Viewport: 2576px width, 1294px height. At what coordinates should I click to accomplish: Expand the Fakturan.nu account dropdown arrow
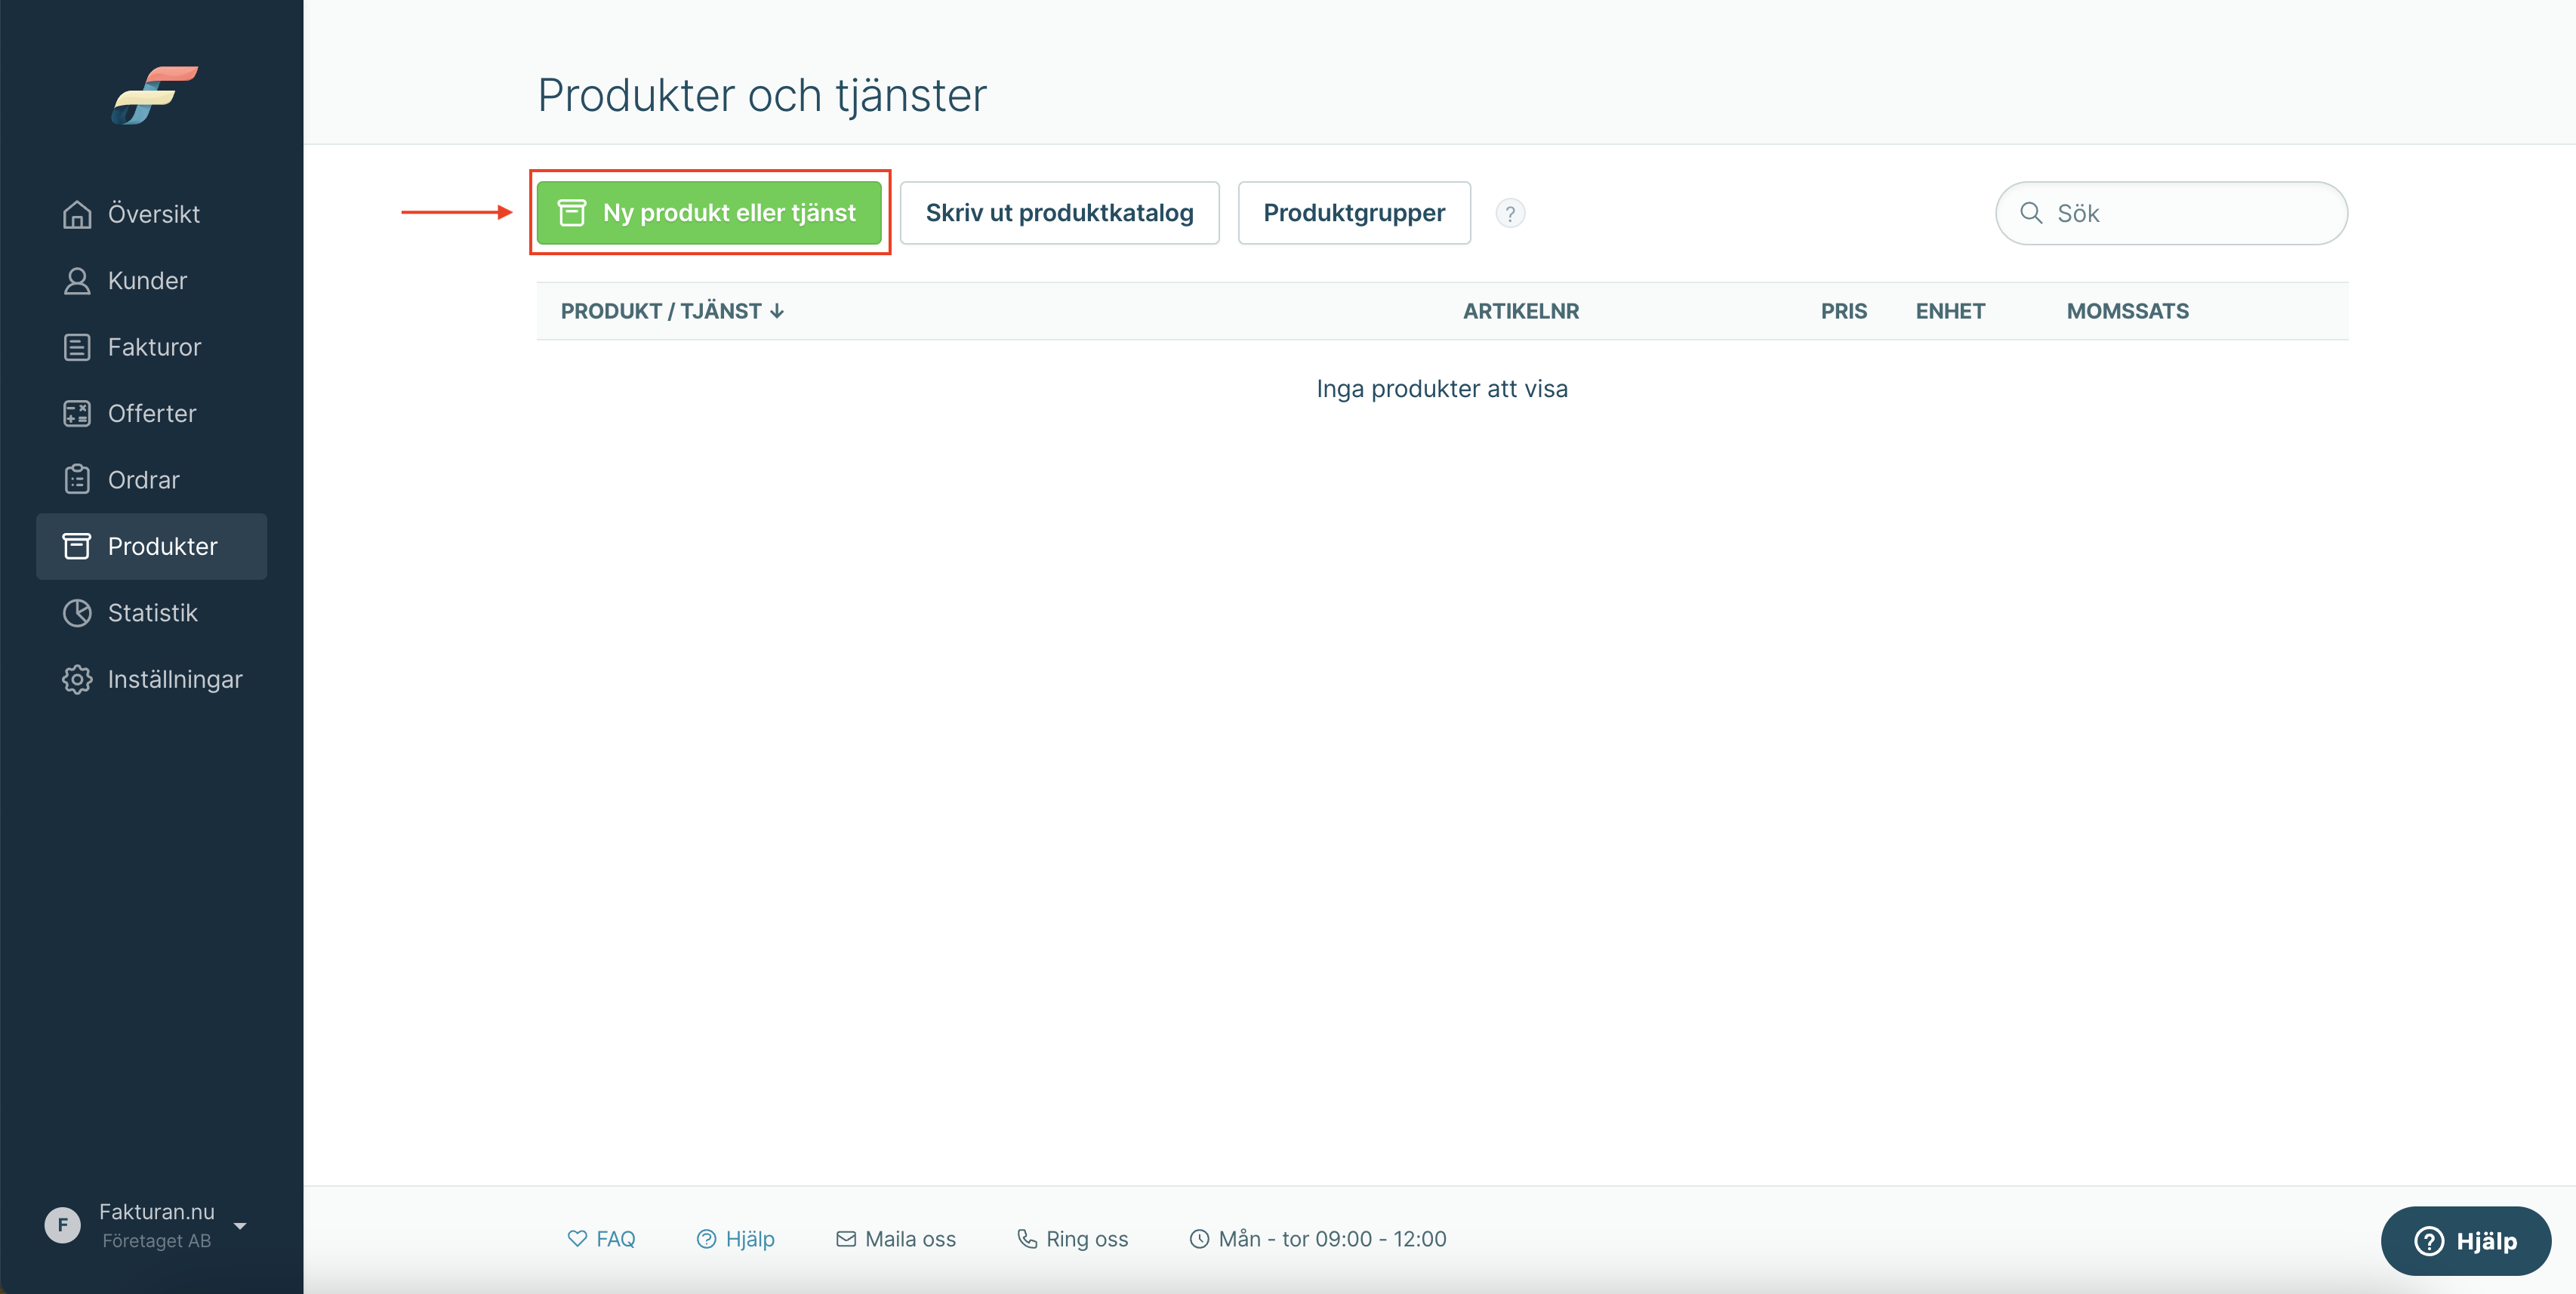point(240,1226)
